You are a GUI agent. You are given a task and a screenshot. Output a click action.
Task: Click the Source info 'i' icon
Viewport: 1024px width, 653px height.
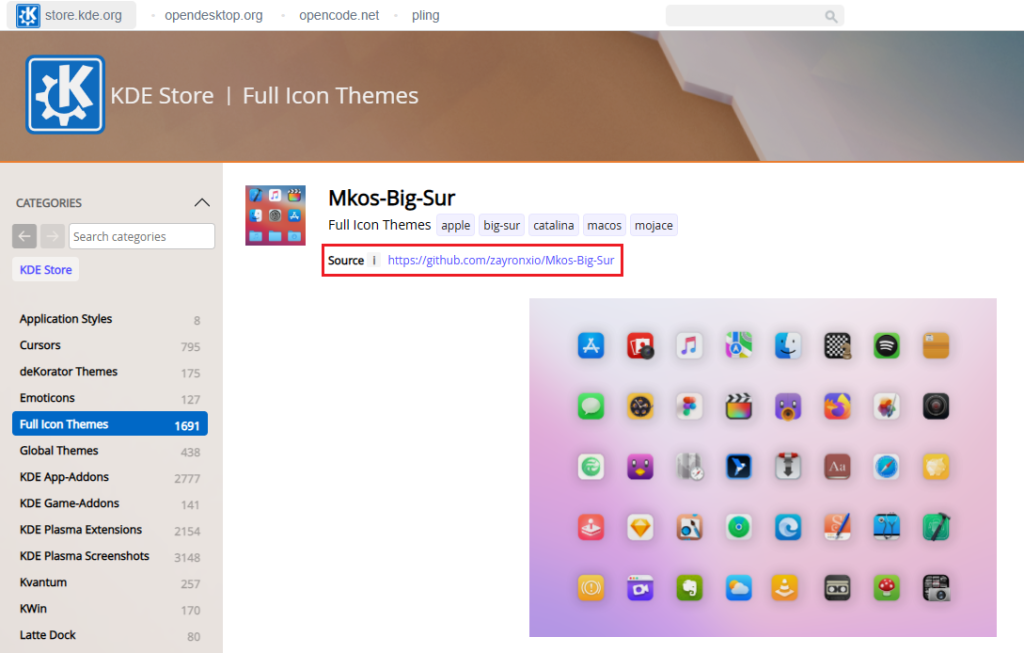pos(374,260)
